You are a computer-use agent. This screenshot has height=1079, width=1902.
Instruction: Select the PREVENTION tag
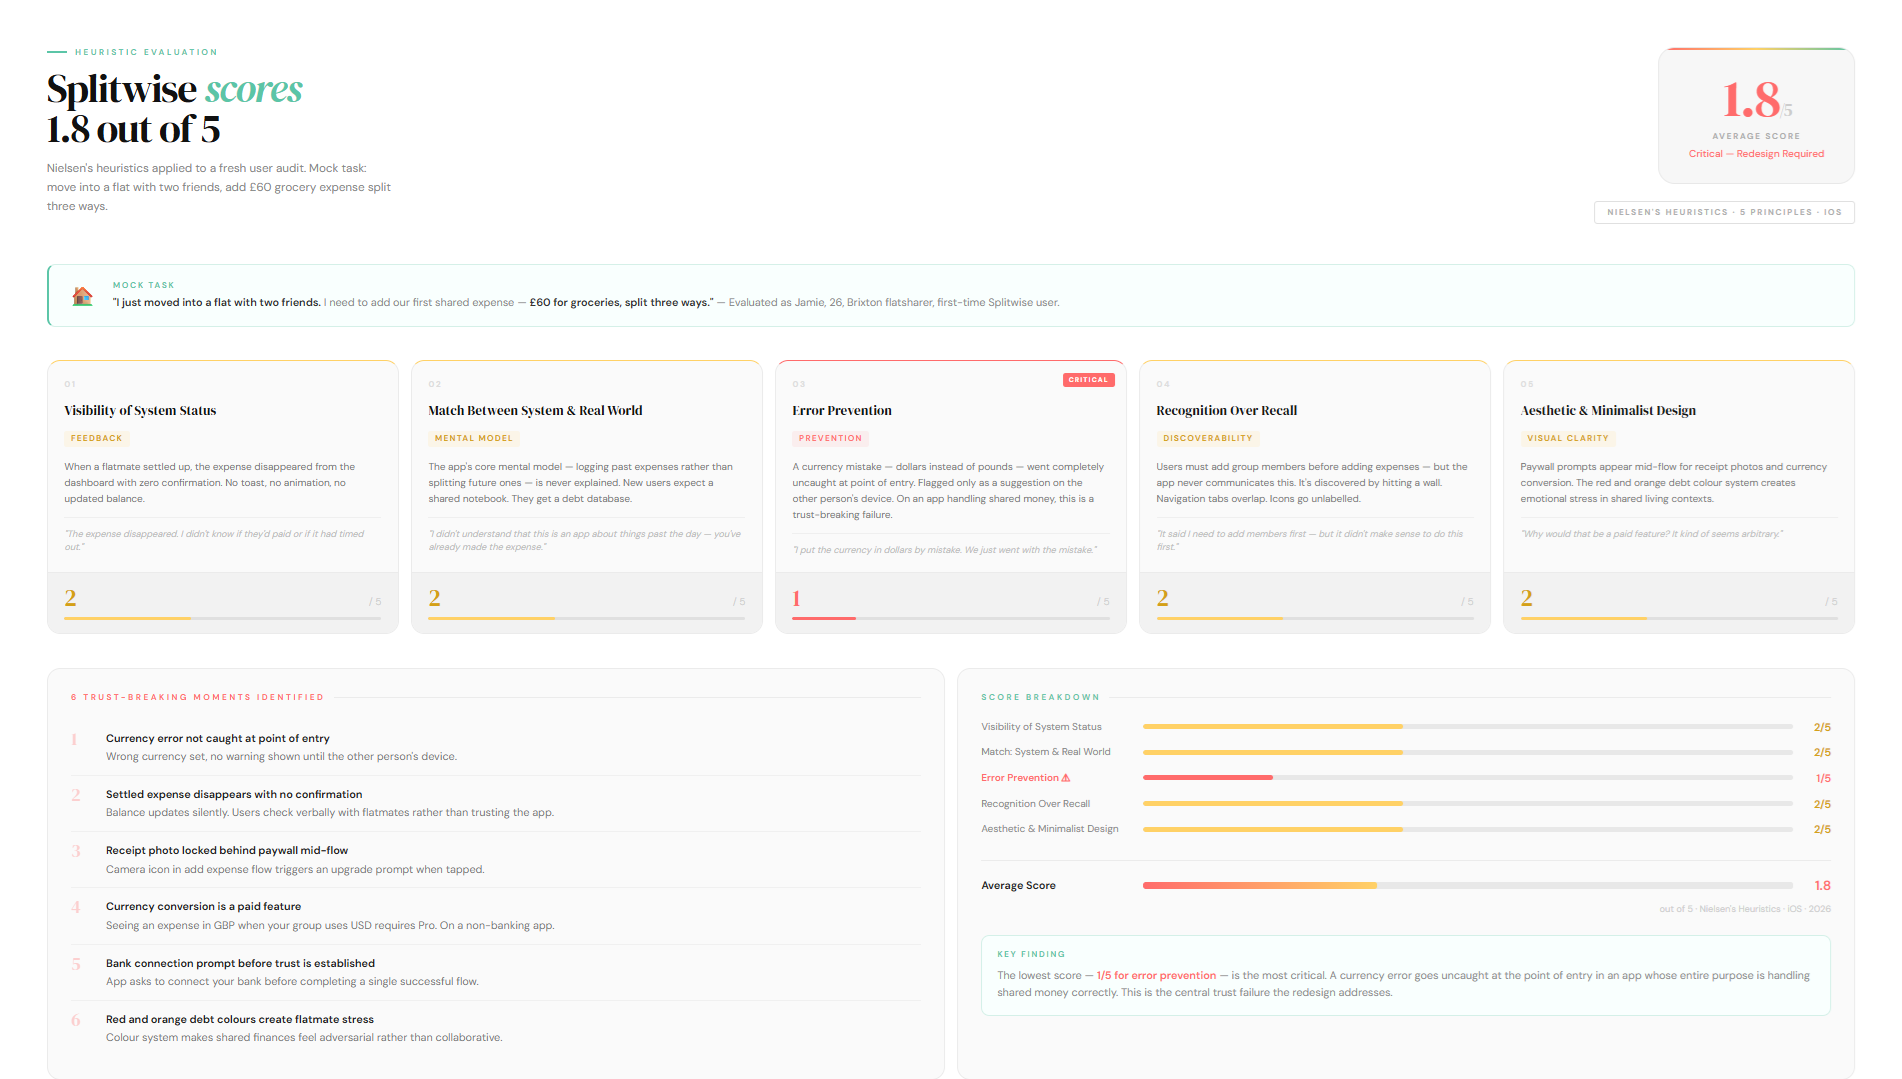point(830,439)
